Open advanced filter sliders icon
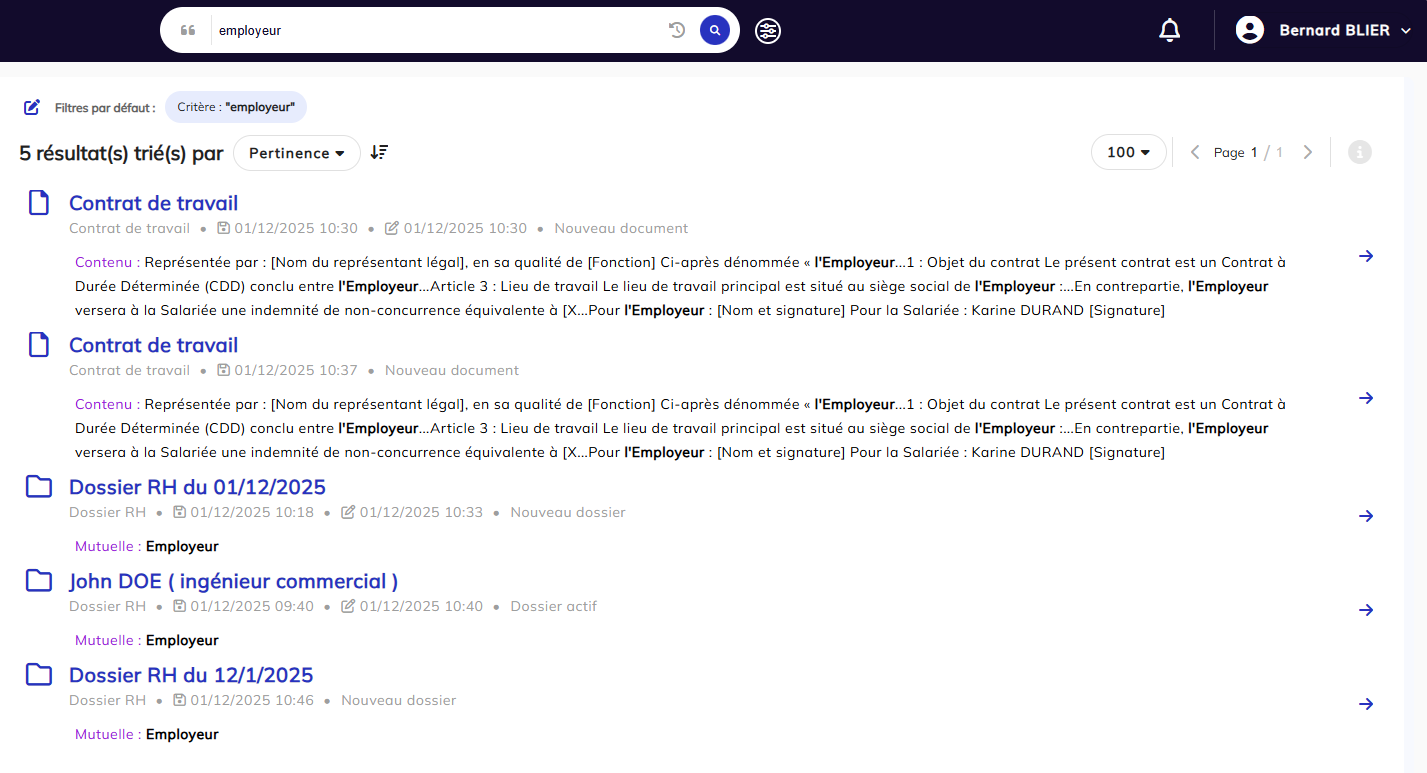 click(x=768, y=31)
